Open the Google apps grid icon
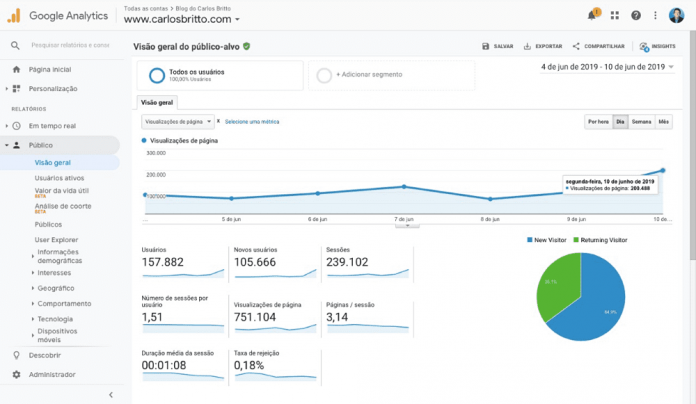The image size is (696, 404). (616, 15)
